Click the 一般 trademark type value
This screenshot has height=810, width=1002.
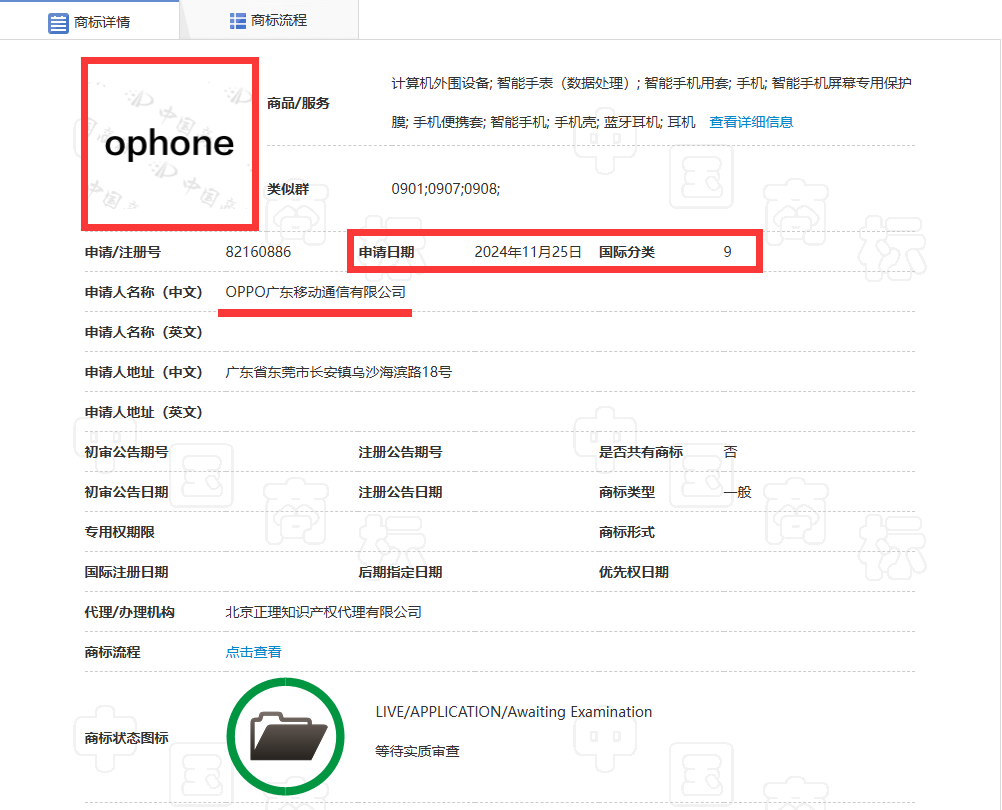(x=737, y=493)
